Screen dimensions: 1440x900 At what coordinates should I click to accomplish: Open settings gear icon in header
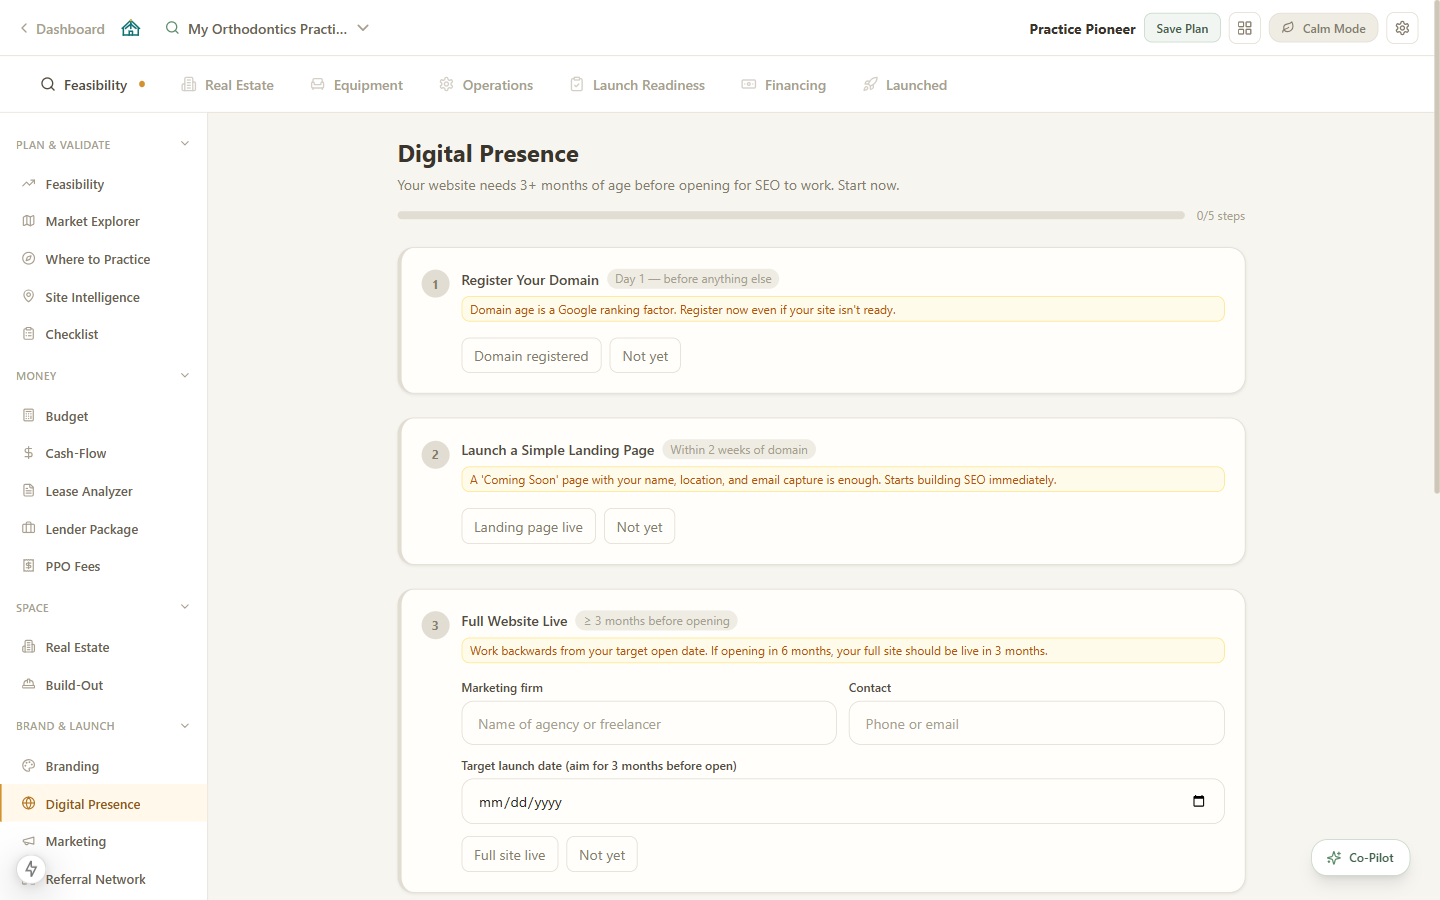tap(1403, 28)
